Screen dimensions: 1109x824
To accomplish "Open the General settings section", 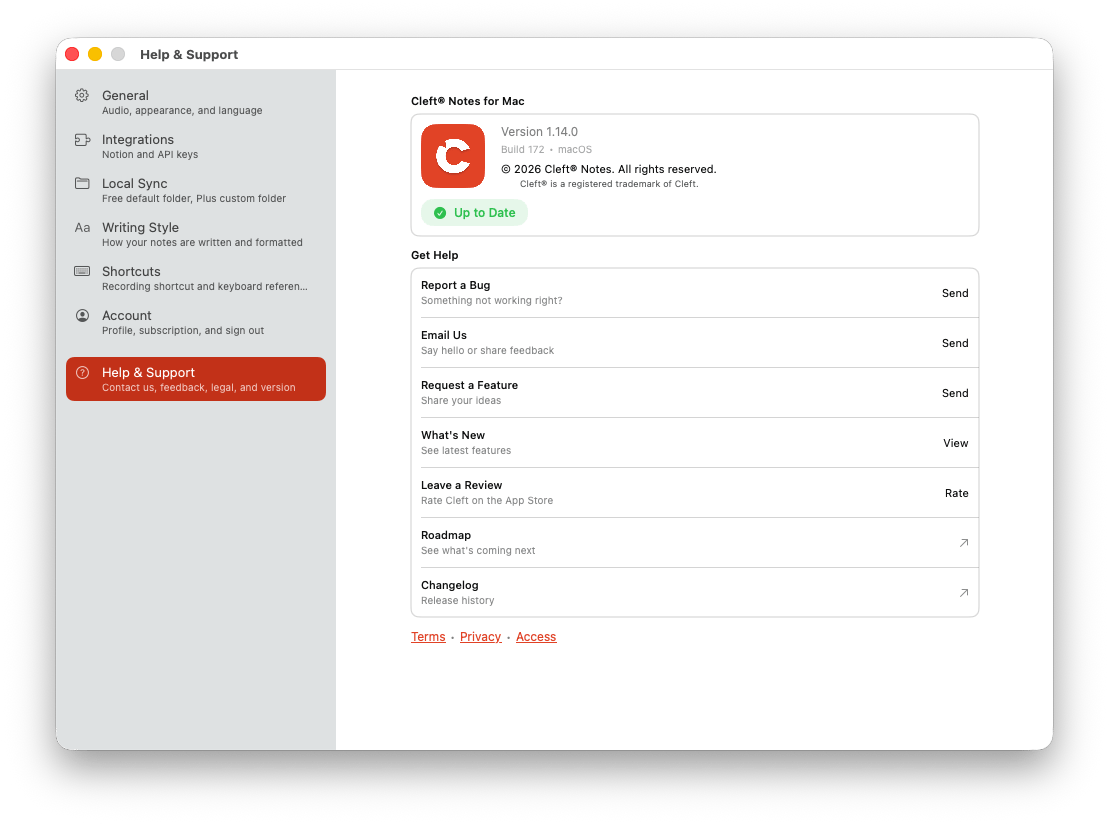I will point(196,102).
